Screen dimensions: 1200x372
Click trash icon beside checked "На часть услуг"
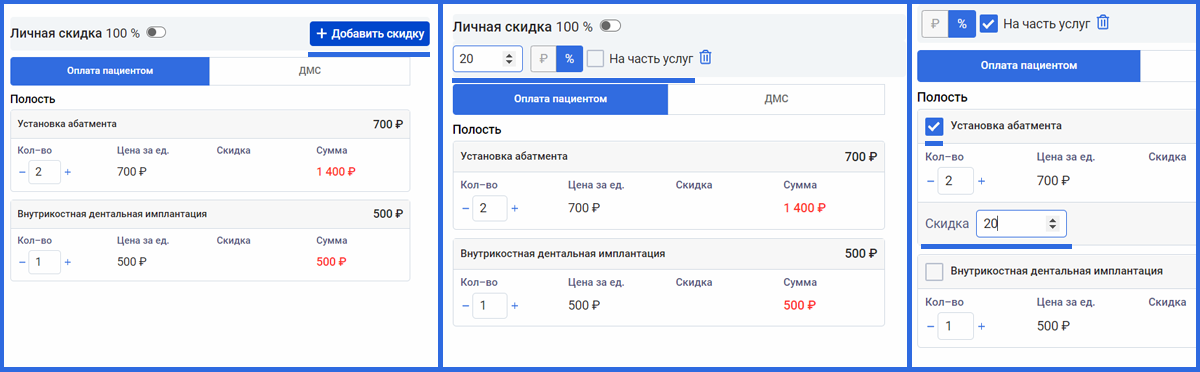[x=1103, y=22]
